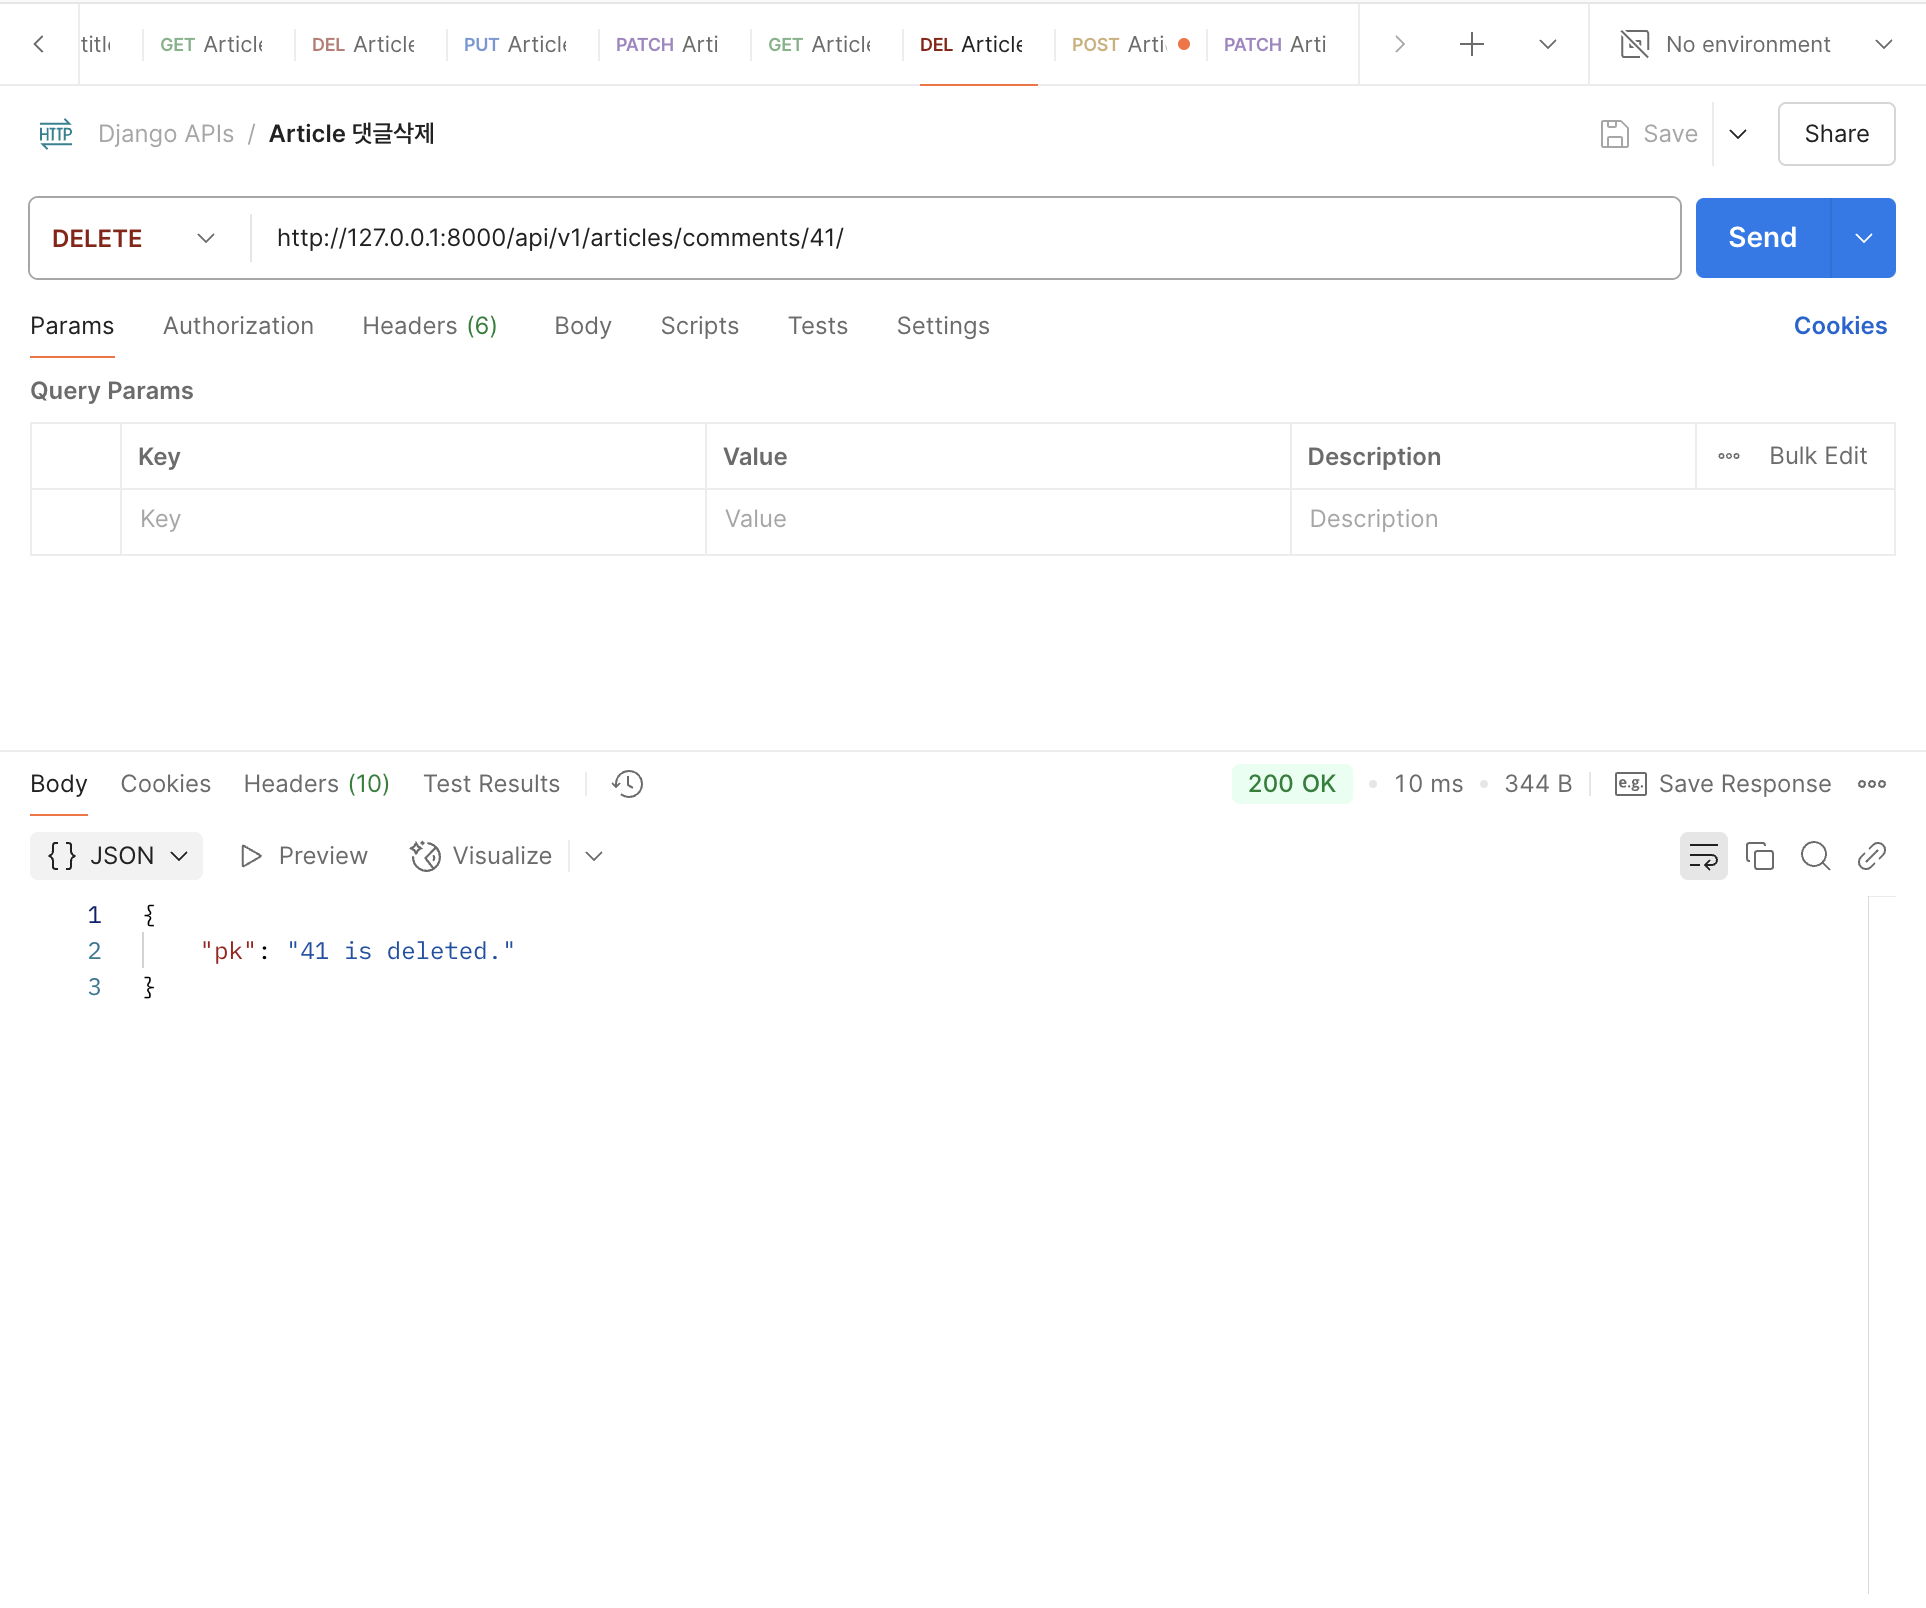Select the PUT Article tab
Viewport: 1926px width, 1608px height.
(x=516, y=44)
